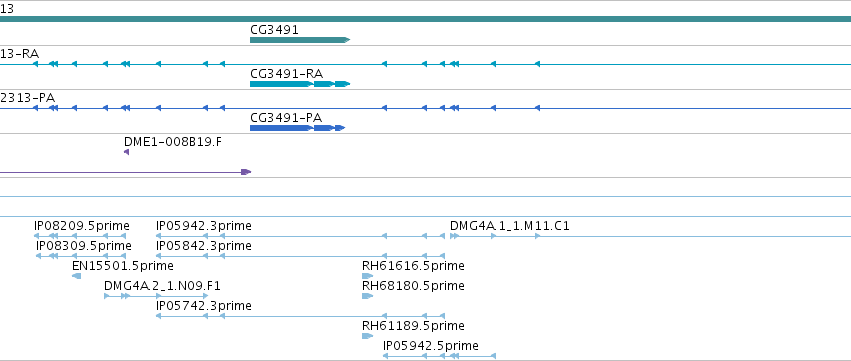This screenshot has width=851, height=361.
Task: Select the RH61616.5prime arrow glyph
Action: (367, 276)
